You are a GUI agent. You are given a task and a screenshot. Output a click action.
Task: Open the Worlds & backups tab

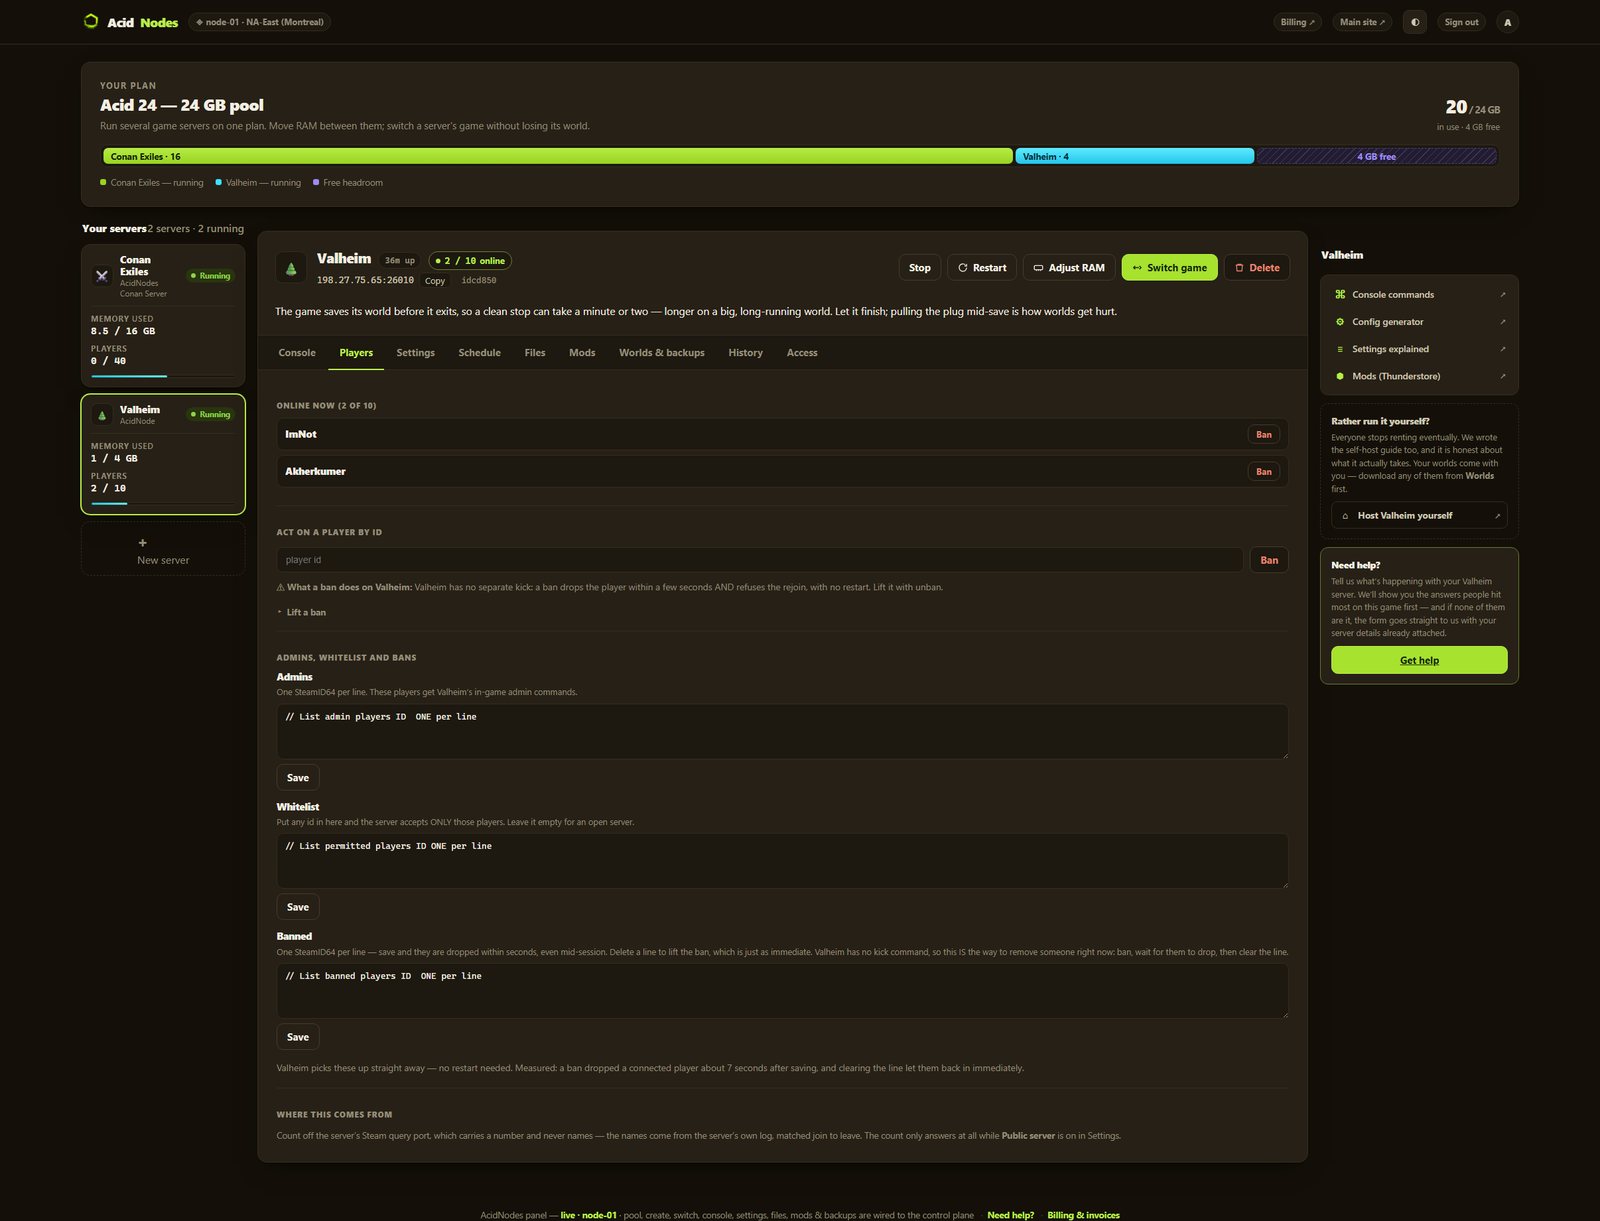[x=661, y=353]
